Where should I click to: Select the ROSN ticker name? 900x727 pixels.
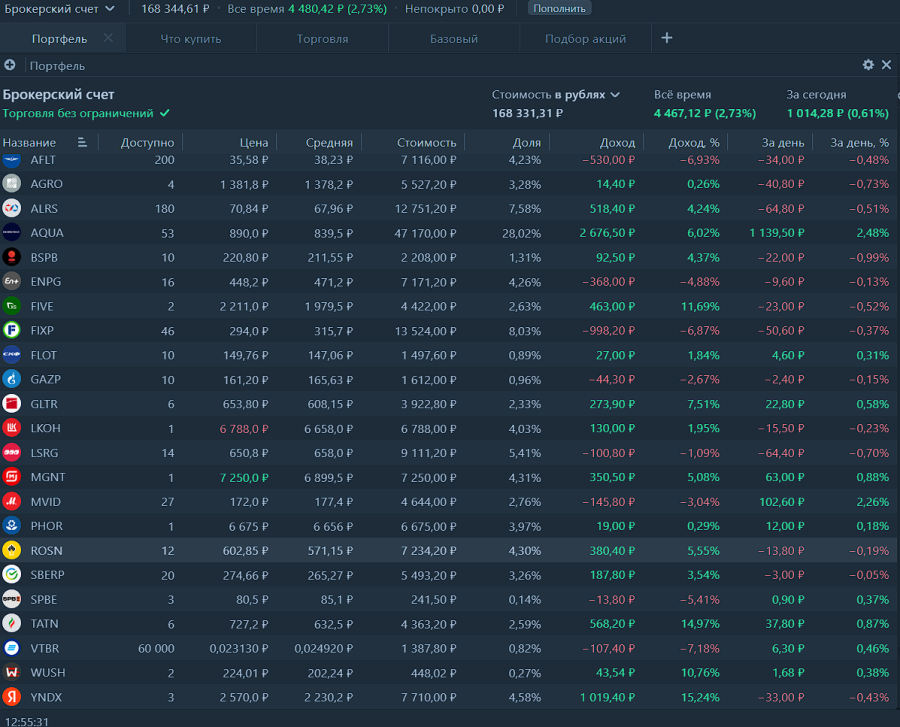point(46,550)
